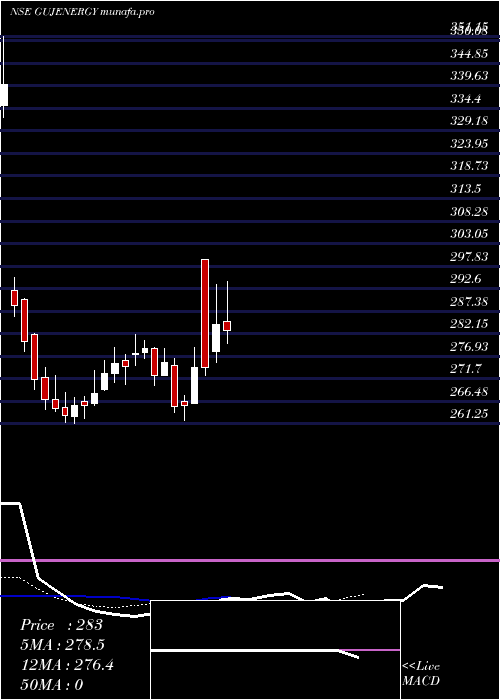Click the 292.6 axis label
Viewport: 500px width, 700px height.
point(466,279)
